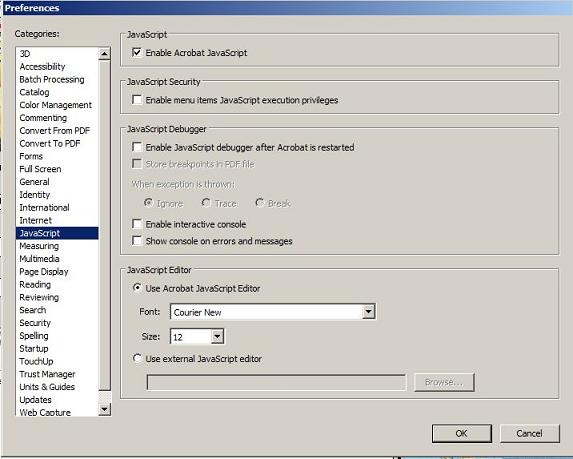This screenshot has height=459, width=573.
Task: Choose Use external JavaScript editor option
Action: tap(137, 358)
